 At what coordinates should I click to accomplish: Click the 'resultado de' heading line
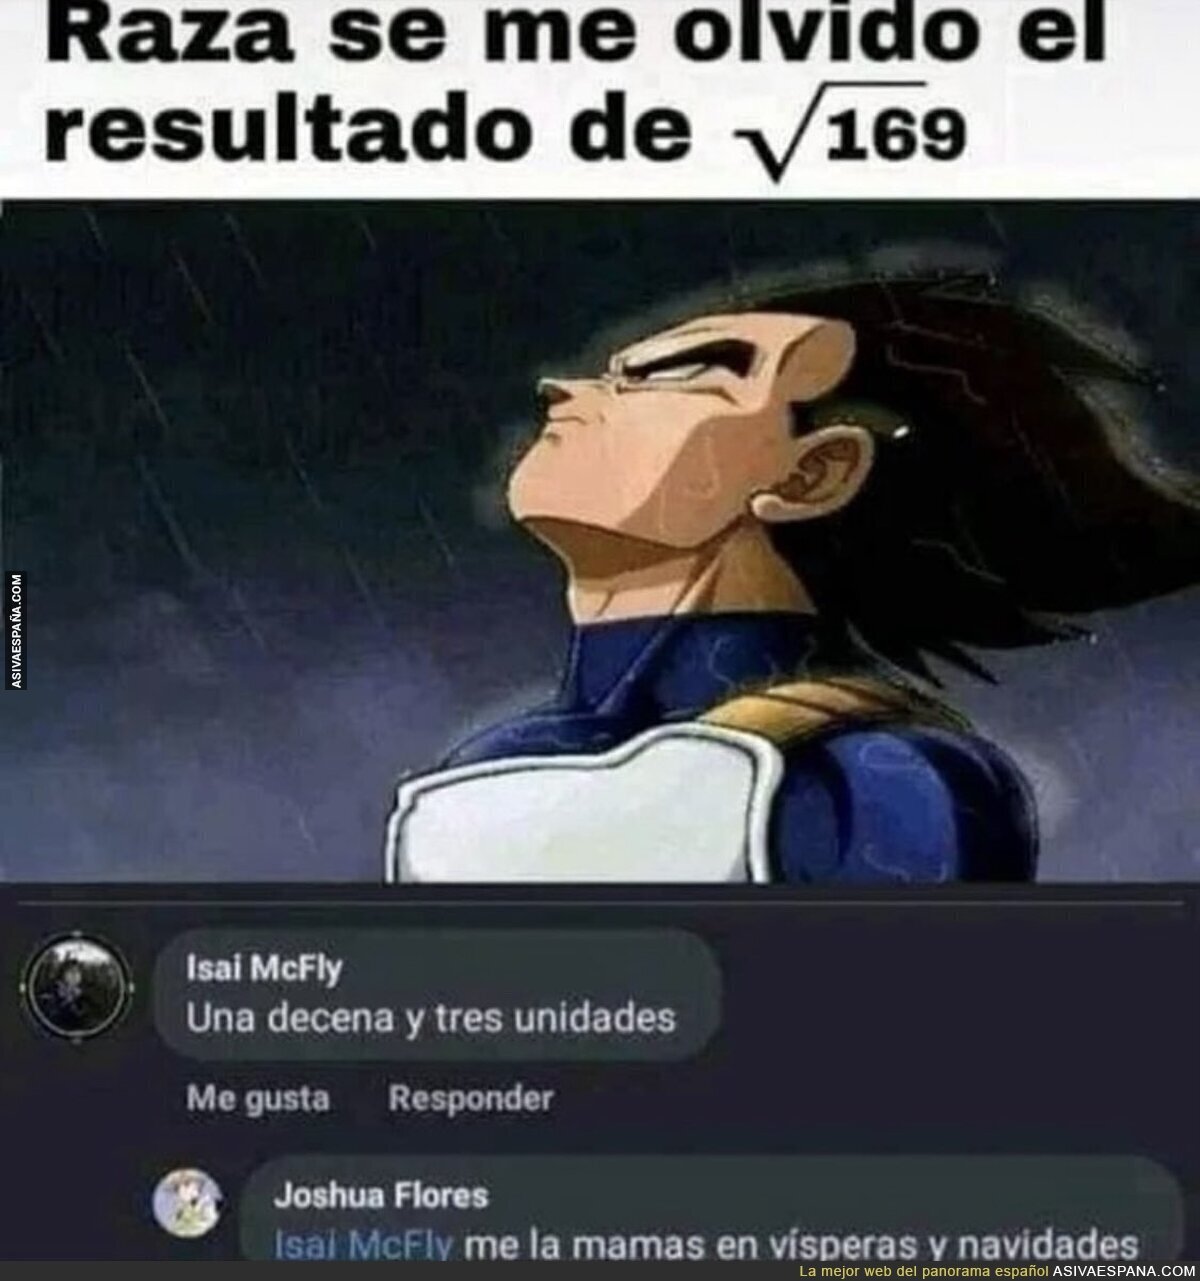coord(397,139)
